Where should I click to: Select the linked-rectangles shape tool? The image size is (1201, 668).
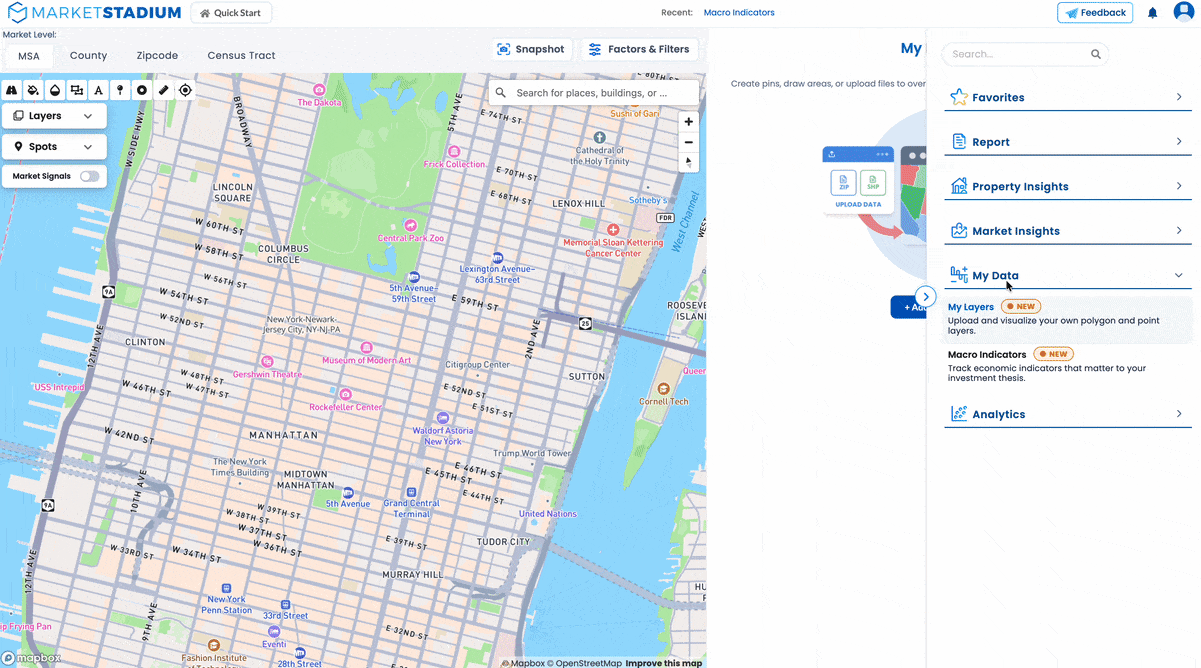pos(77,90)
